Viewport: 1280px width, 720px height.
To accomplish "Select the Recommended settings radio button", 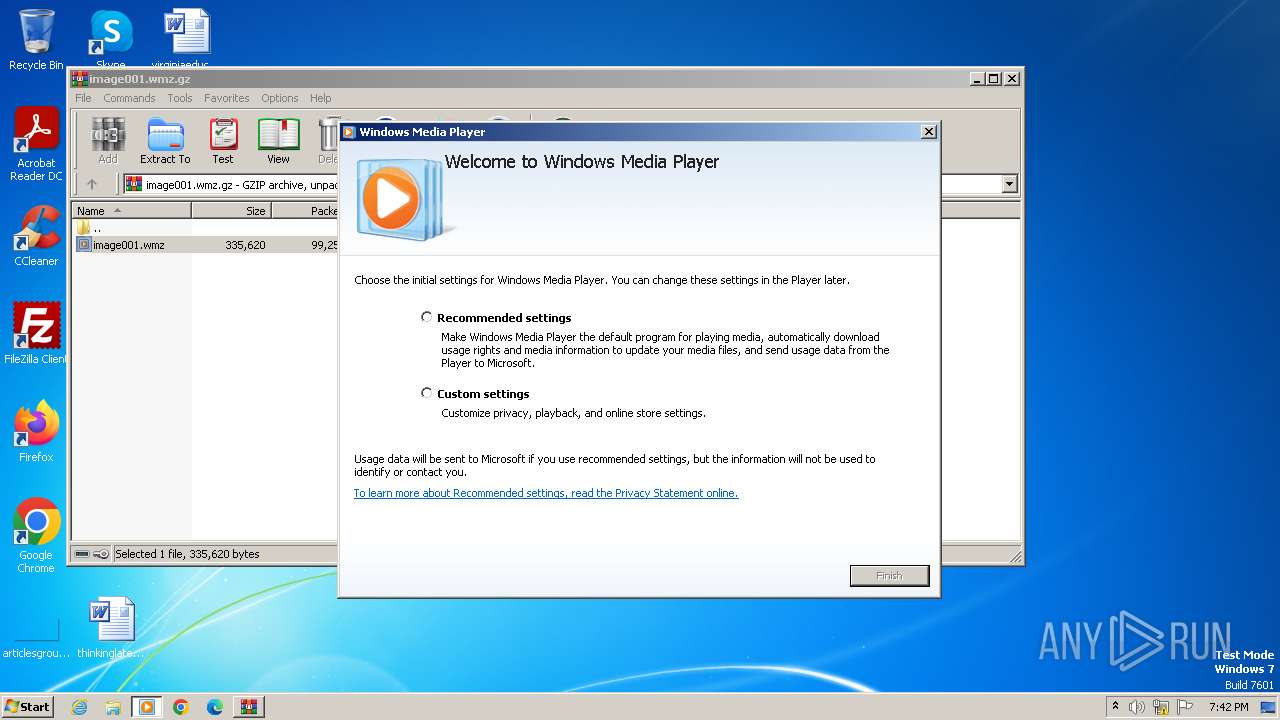I will coord(427,317).
